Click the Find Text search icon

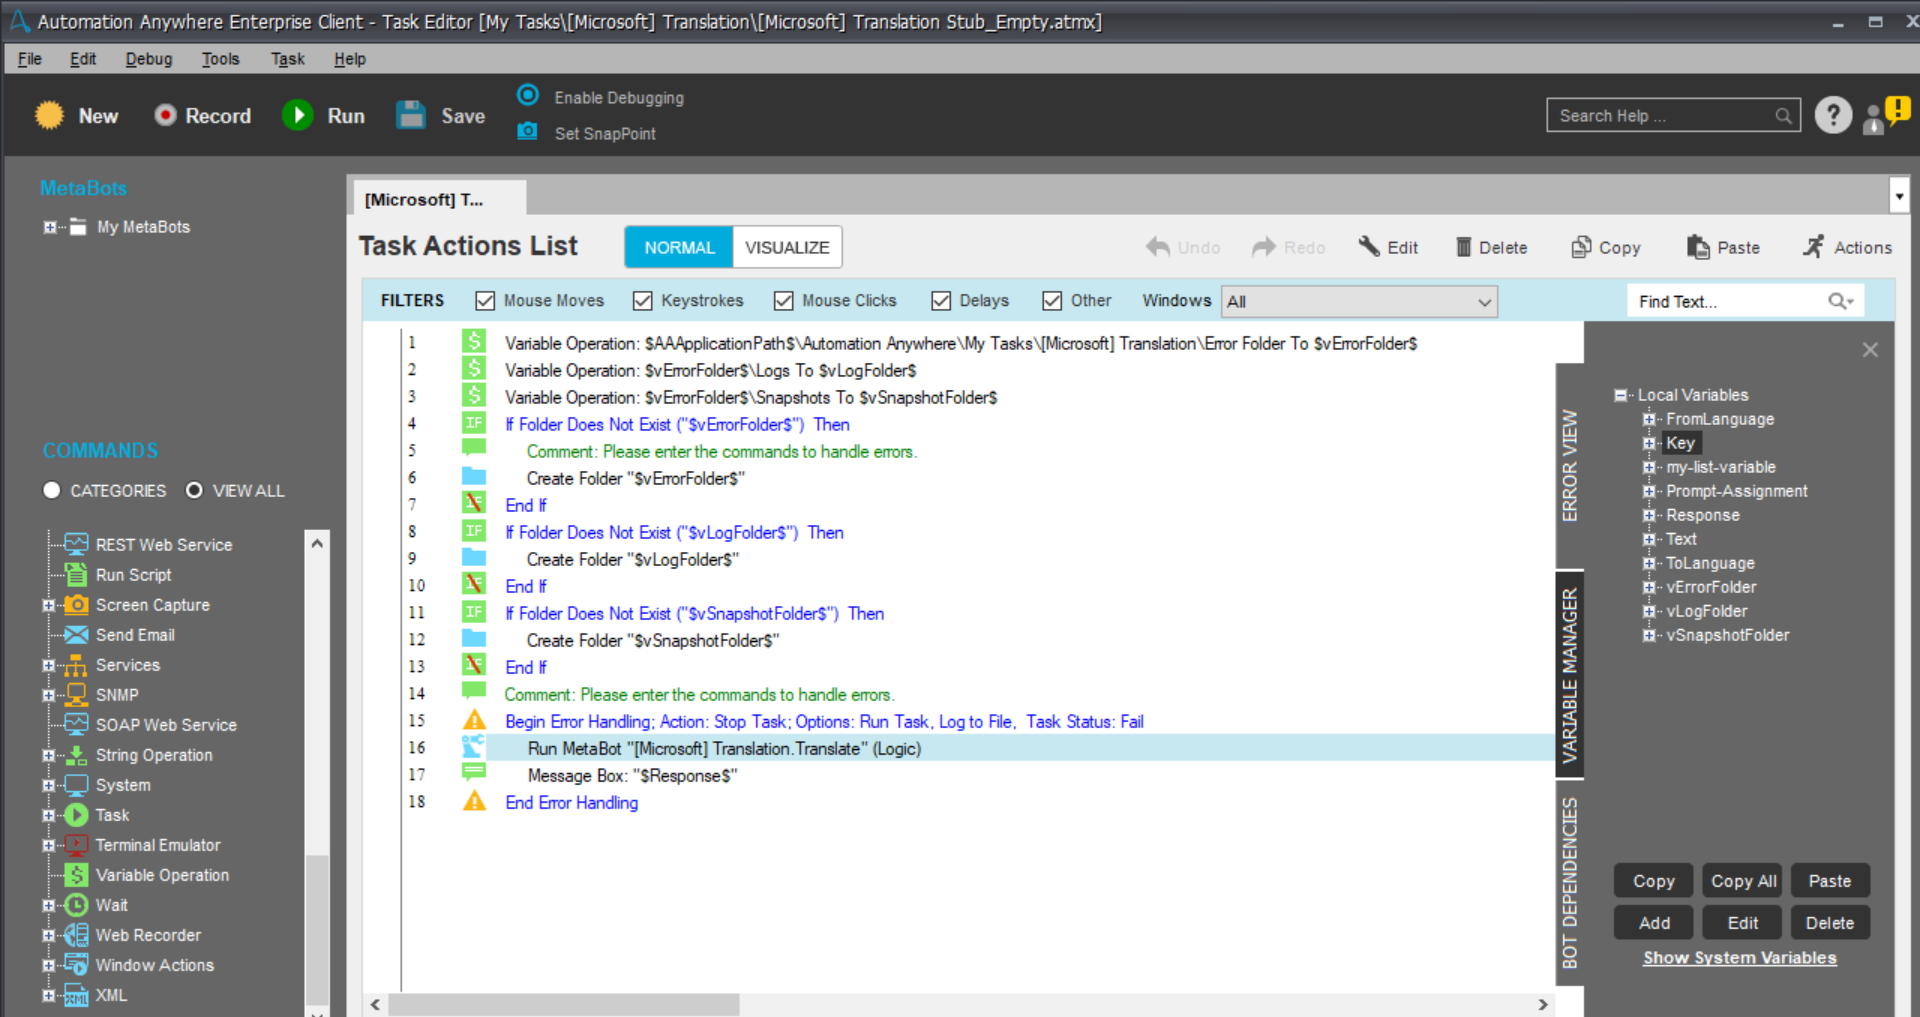[1840, 301]
